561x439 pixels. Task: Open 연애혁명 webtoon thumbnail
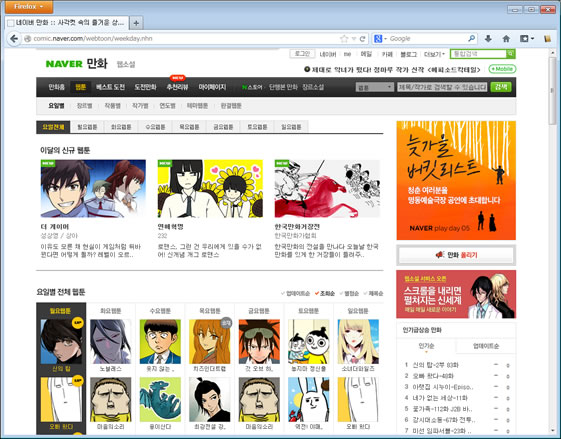(210, 189)
